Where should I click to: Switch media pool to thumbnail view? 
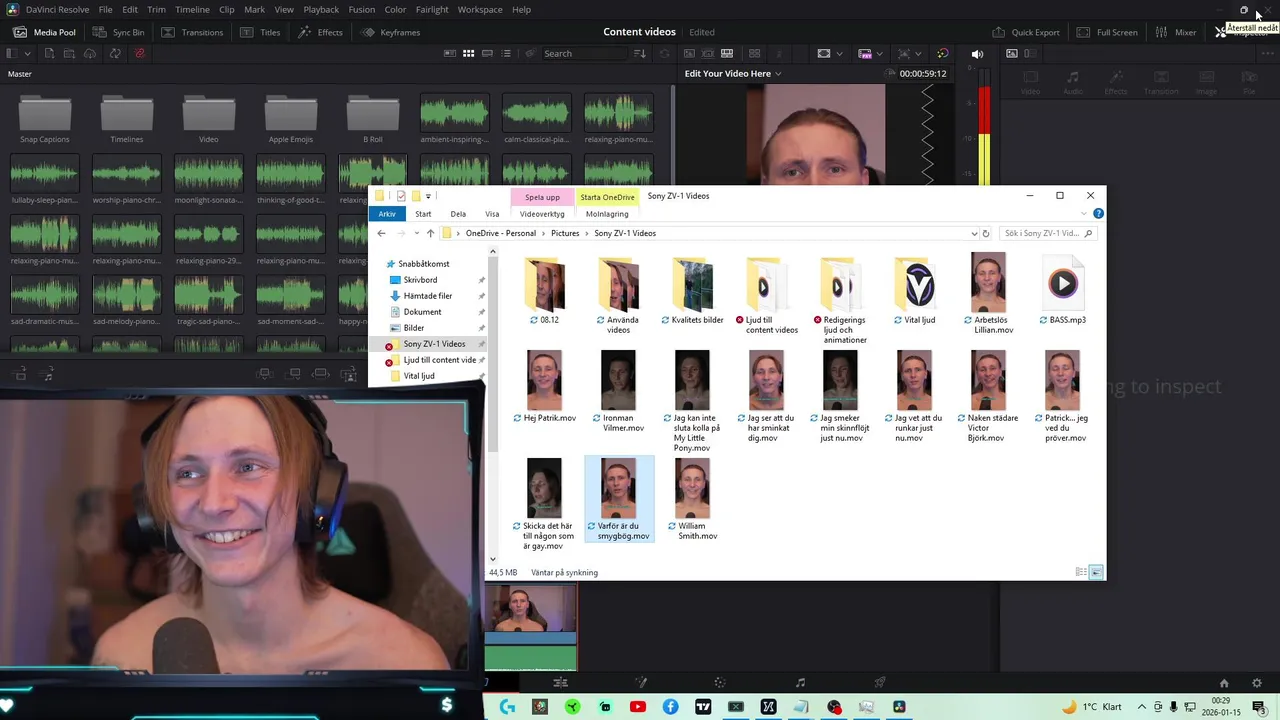467,53
